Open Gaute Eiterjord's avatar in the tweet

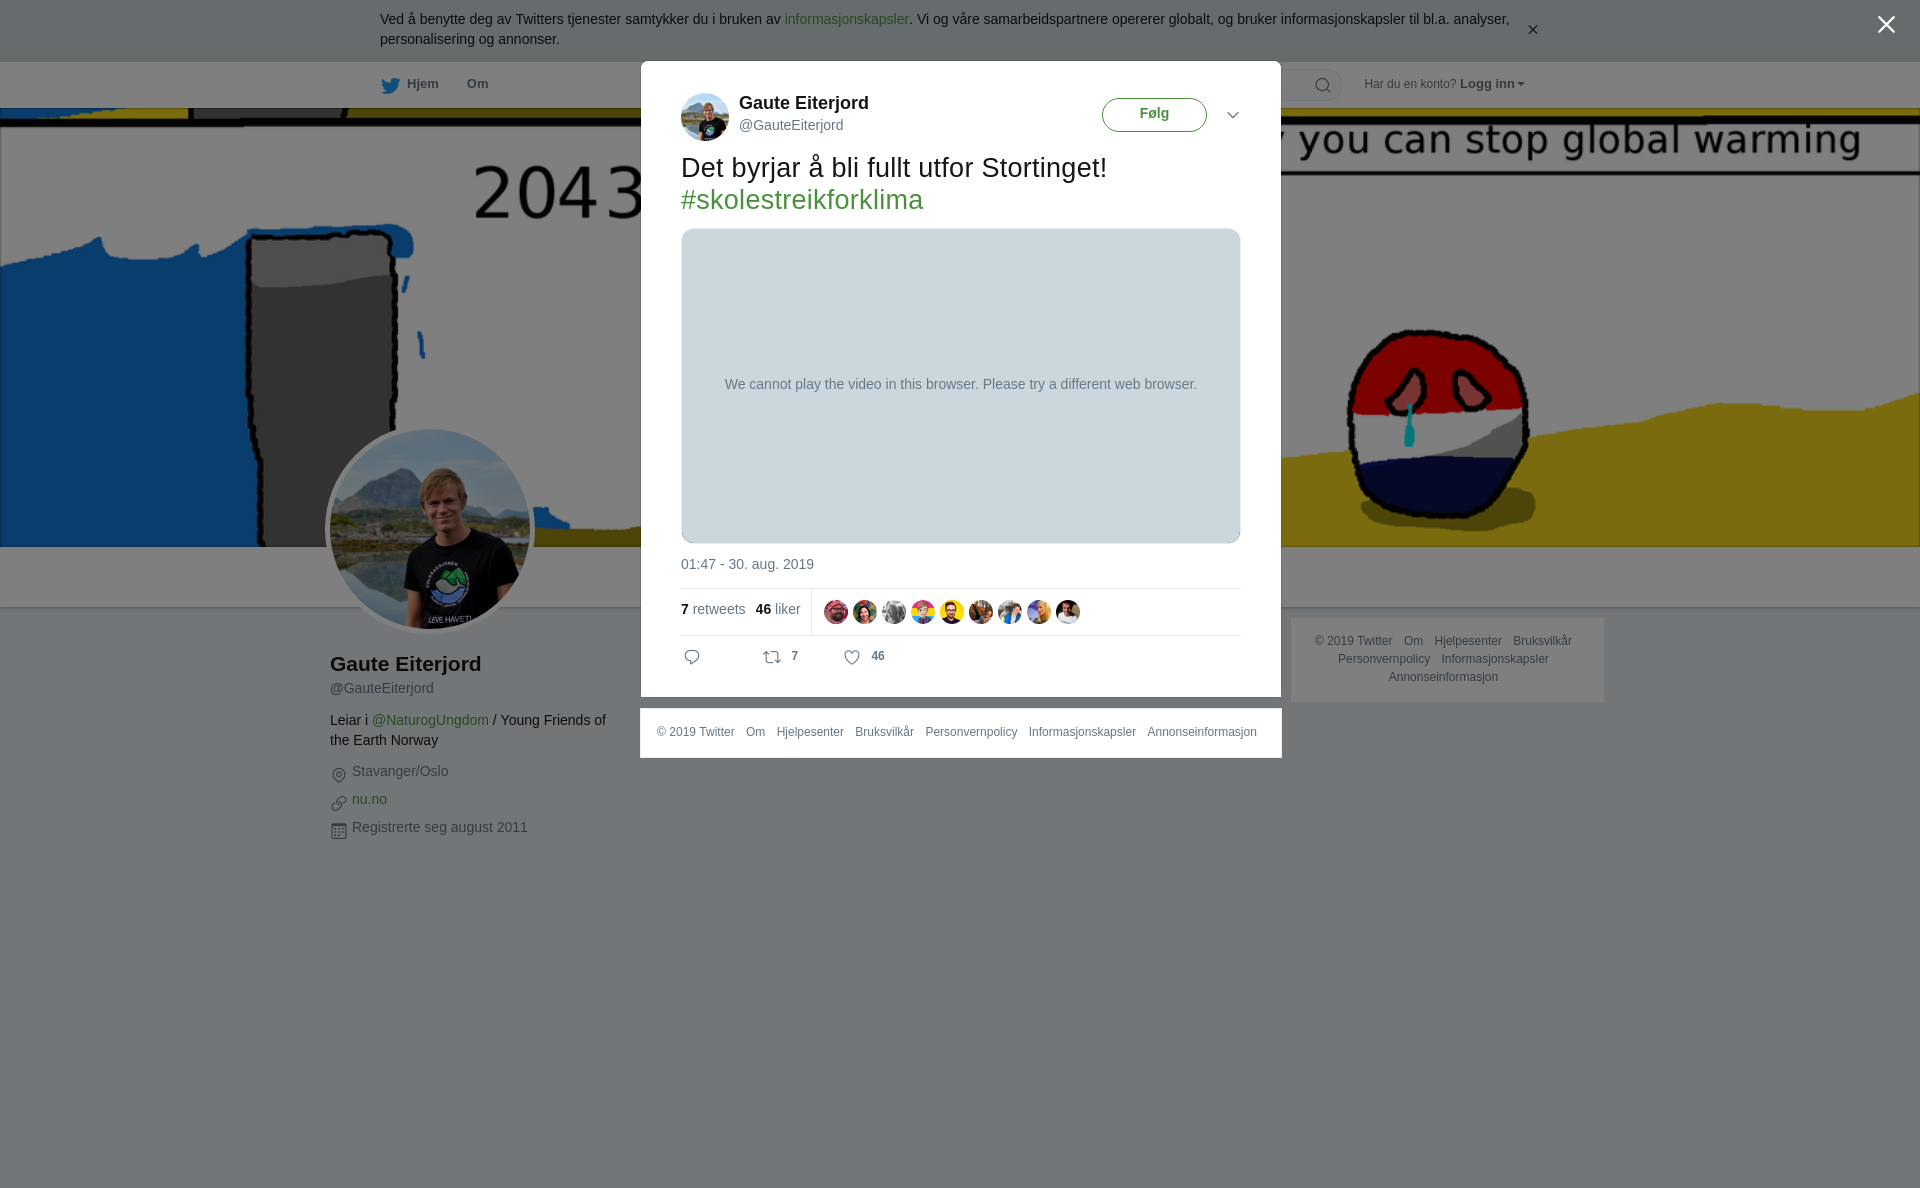[705, 117]
